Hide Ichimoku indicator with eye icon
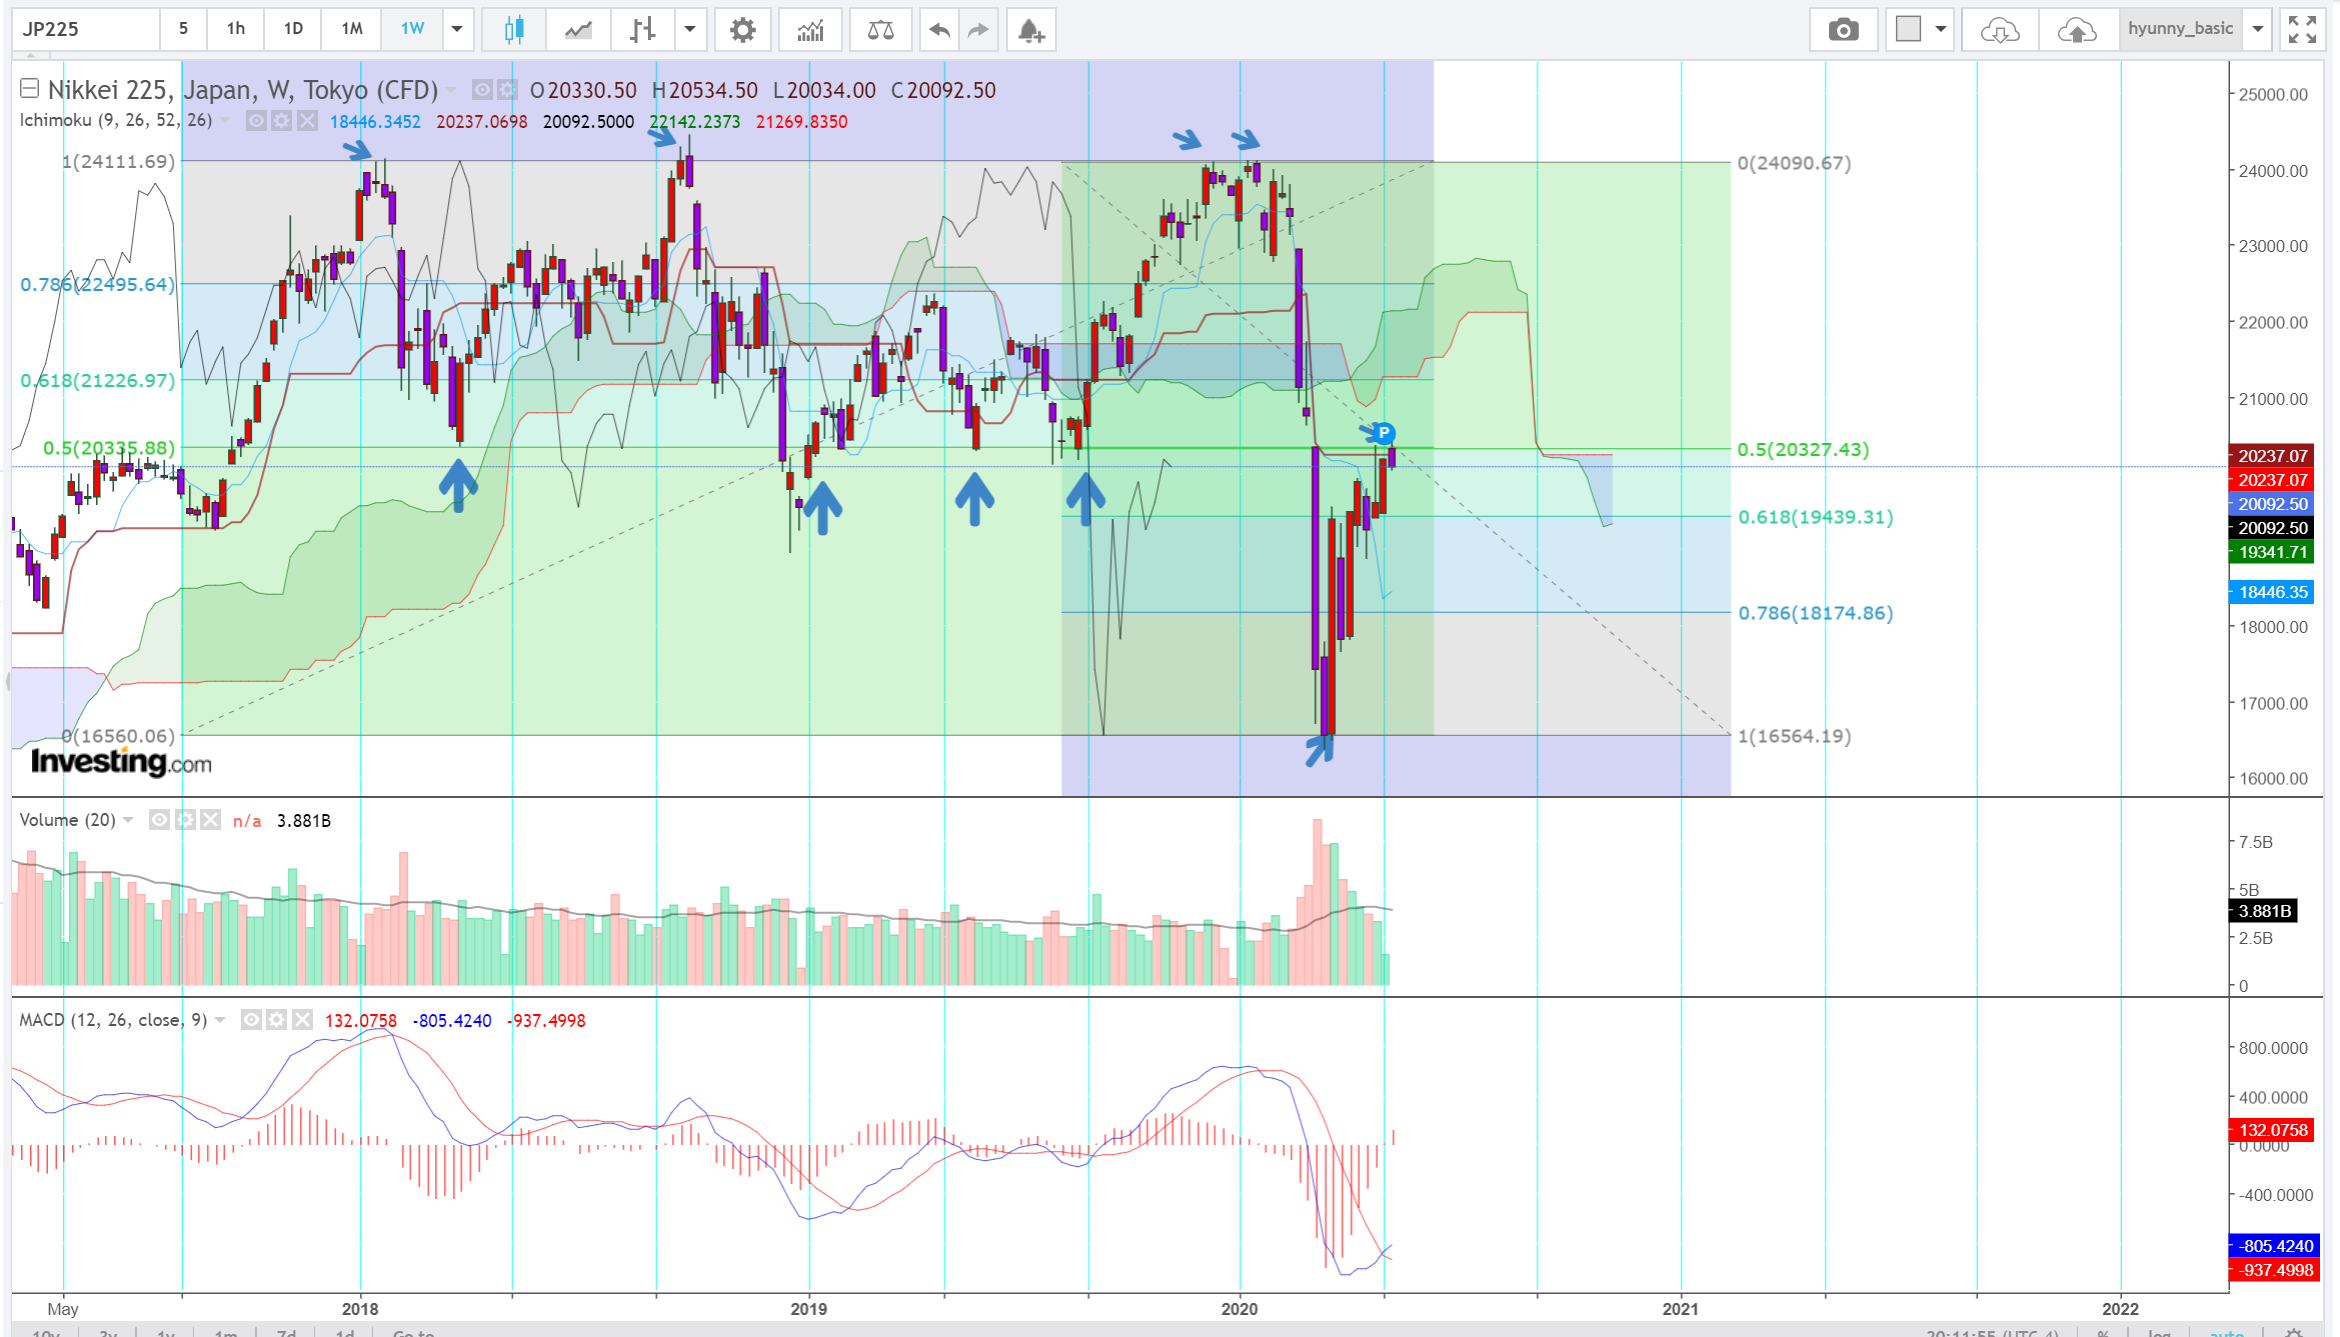The height and width of the screenshot is (1337, 2340). (x=256, y=121)
